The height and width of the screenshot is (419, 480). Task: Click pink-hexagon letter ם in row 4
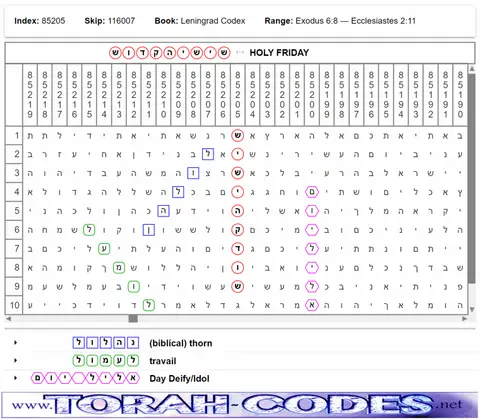312,192
